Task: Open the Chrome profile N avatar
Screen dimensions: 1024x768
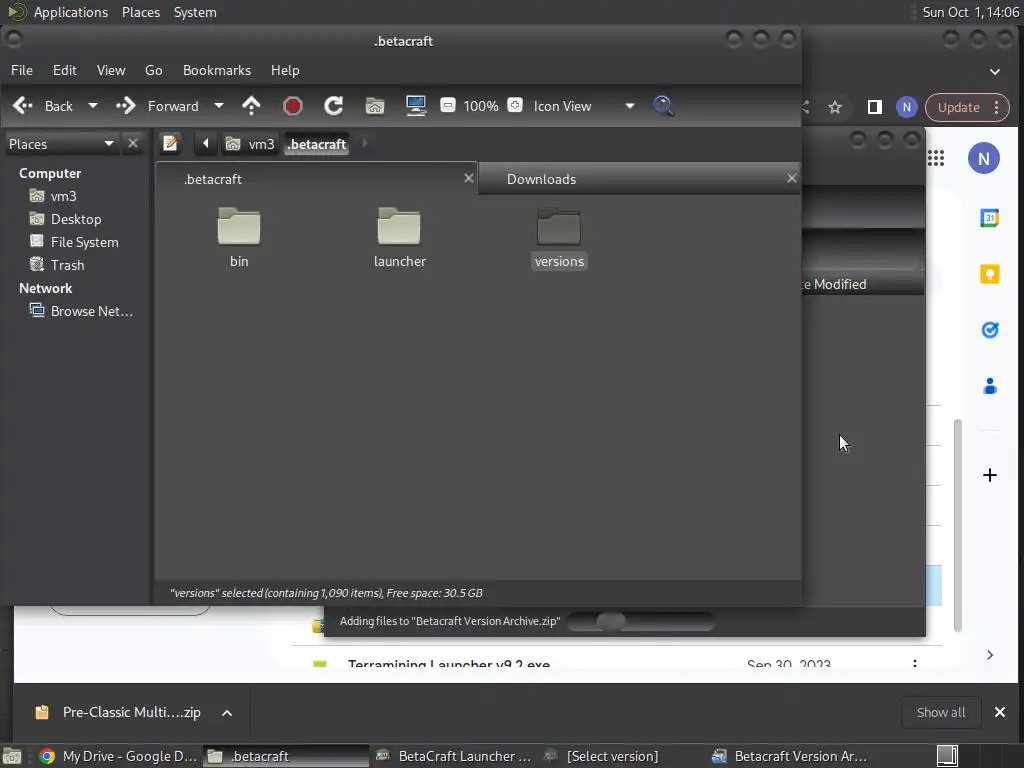Action: coord(906,107)
